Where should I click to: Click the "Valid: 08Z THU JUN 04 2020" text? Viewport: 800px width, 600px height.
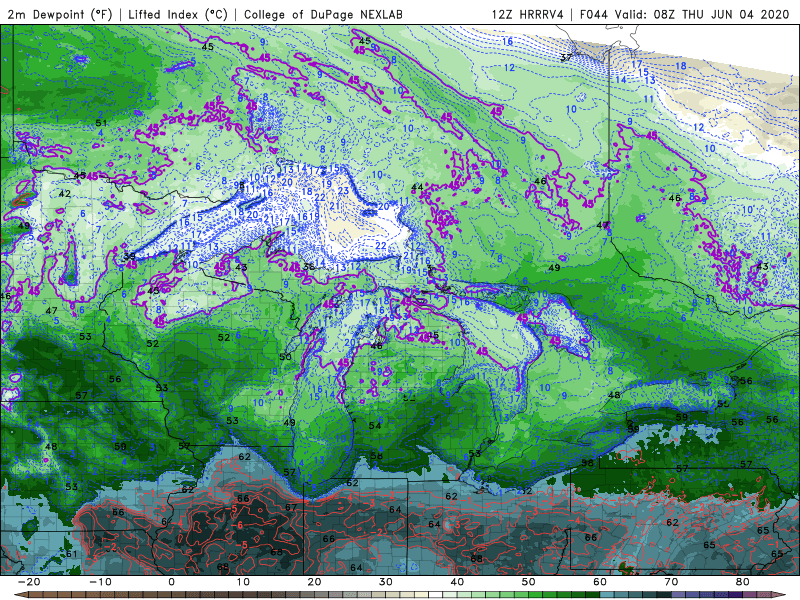702,14
